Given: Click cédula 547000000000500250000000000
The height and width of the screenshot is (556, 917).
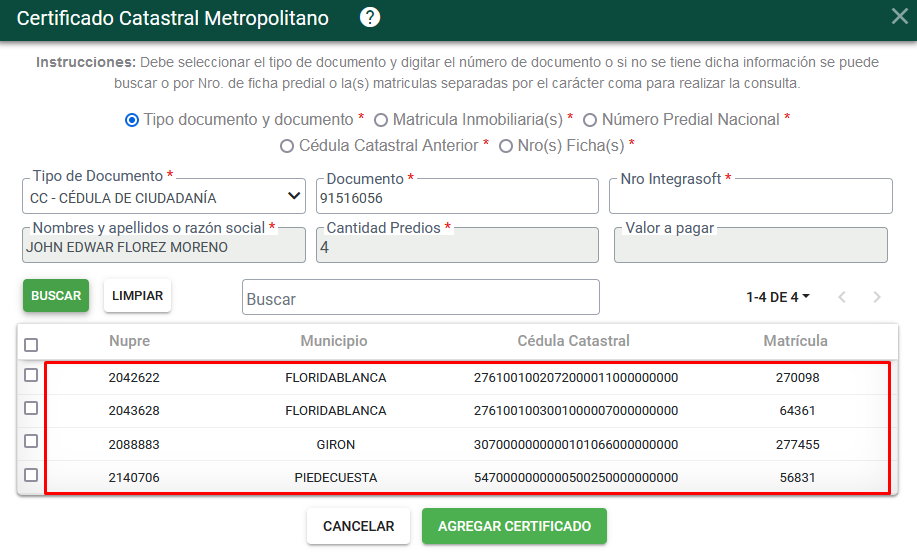Looking at the screenshot, I should coord(576,478).
